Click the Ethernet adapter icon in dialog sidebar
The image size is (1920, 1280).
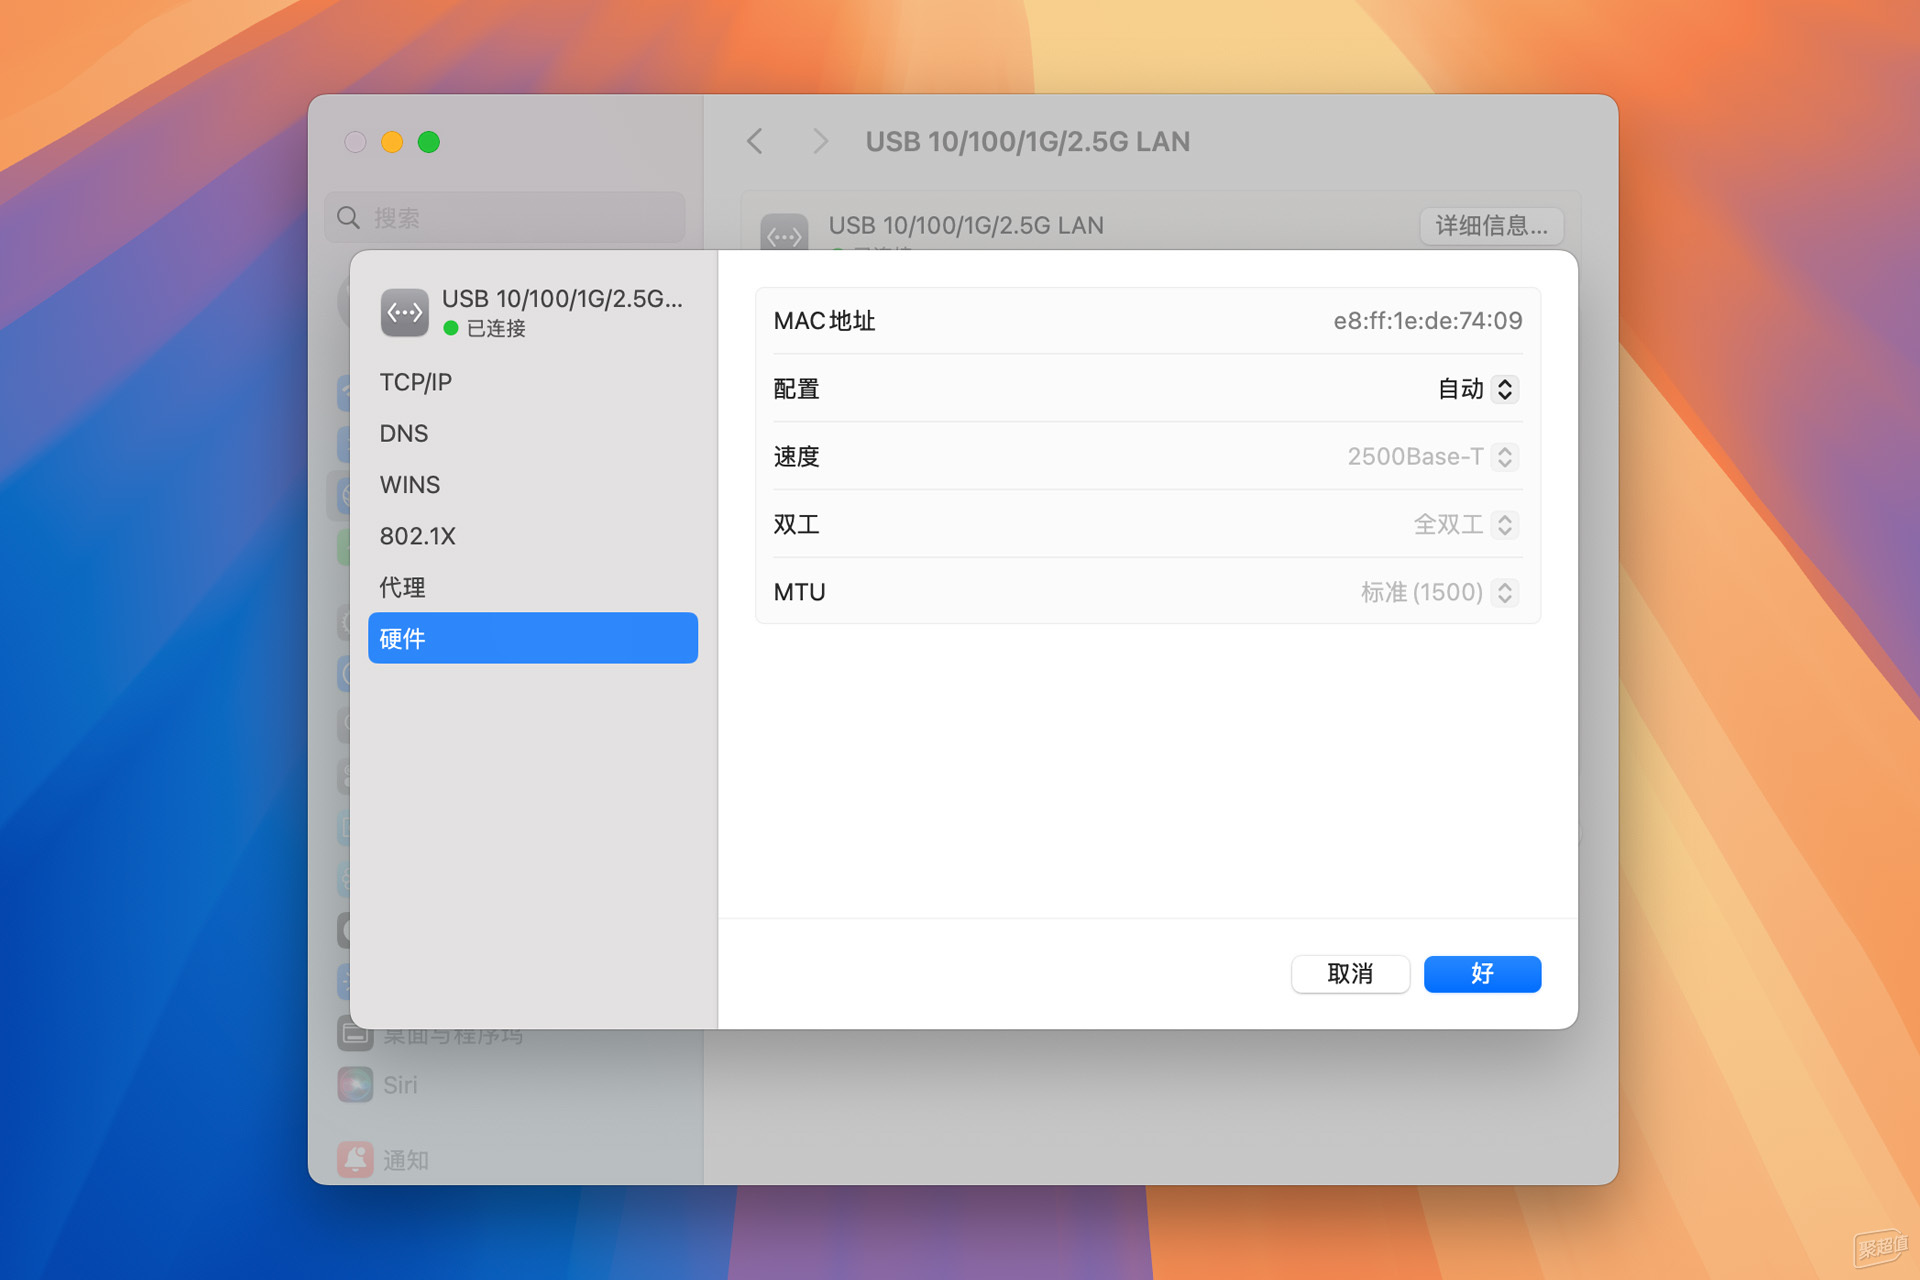[x=405, y=312]
